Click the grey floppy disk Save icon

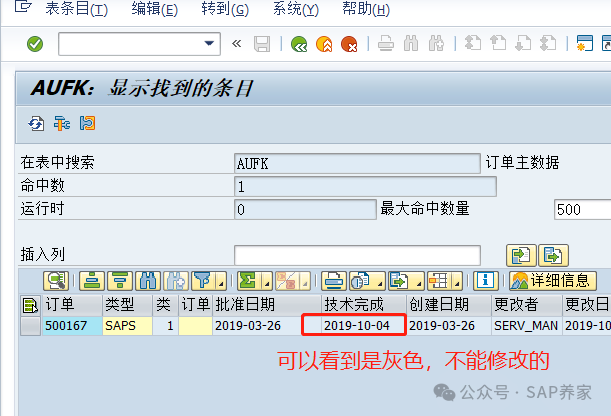click(x=262, y=44)
